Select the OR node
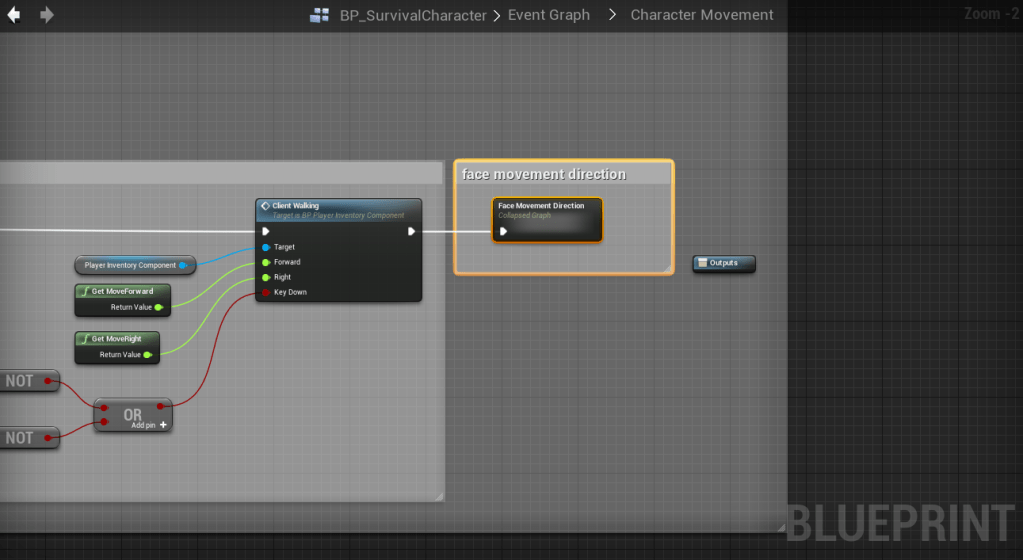The image size is (1023, 560). tap(133, 415)
